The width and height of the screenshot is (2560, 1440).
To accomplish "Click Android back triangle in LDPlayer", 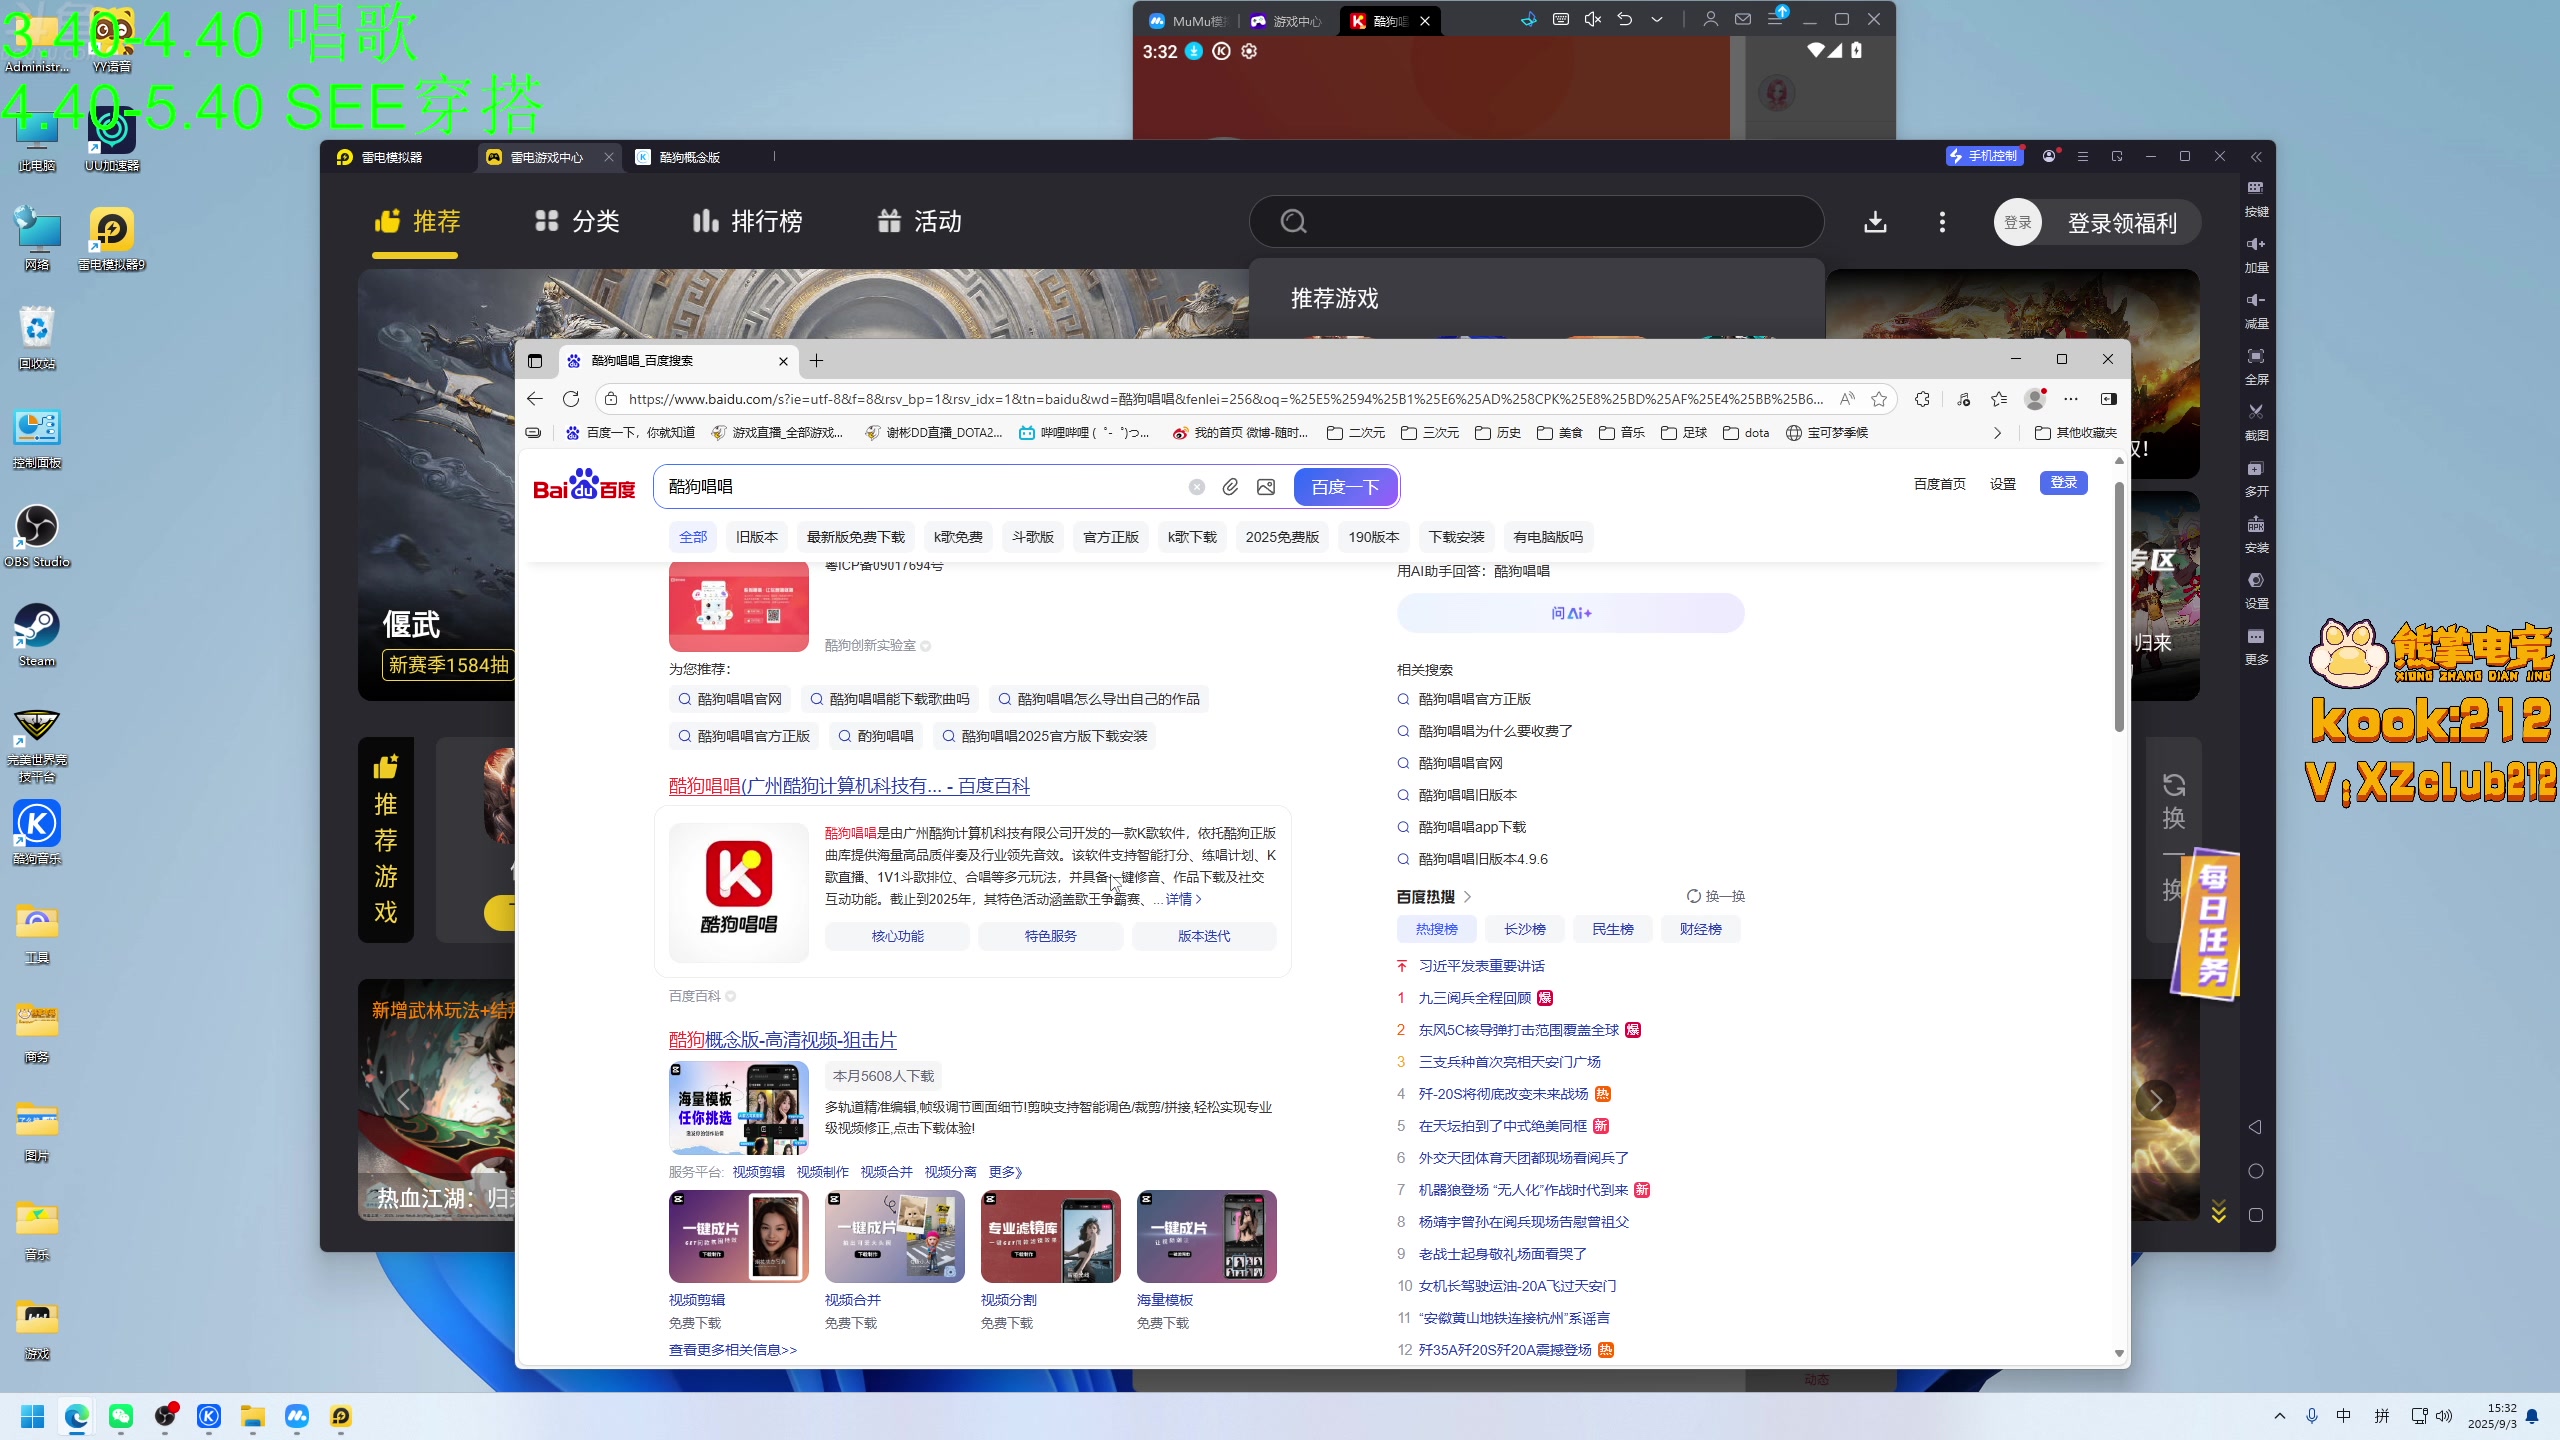I will pyautogui.click(x=2255, y=1127).
